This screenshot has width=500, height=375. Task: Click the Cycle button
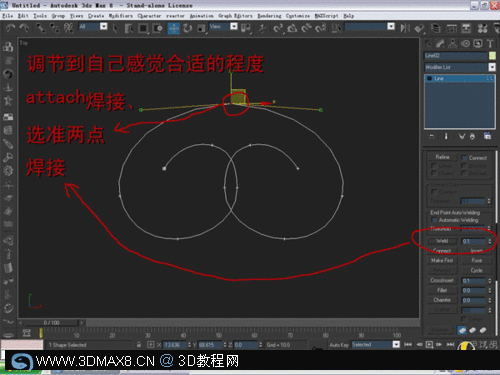click(476, 270)
